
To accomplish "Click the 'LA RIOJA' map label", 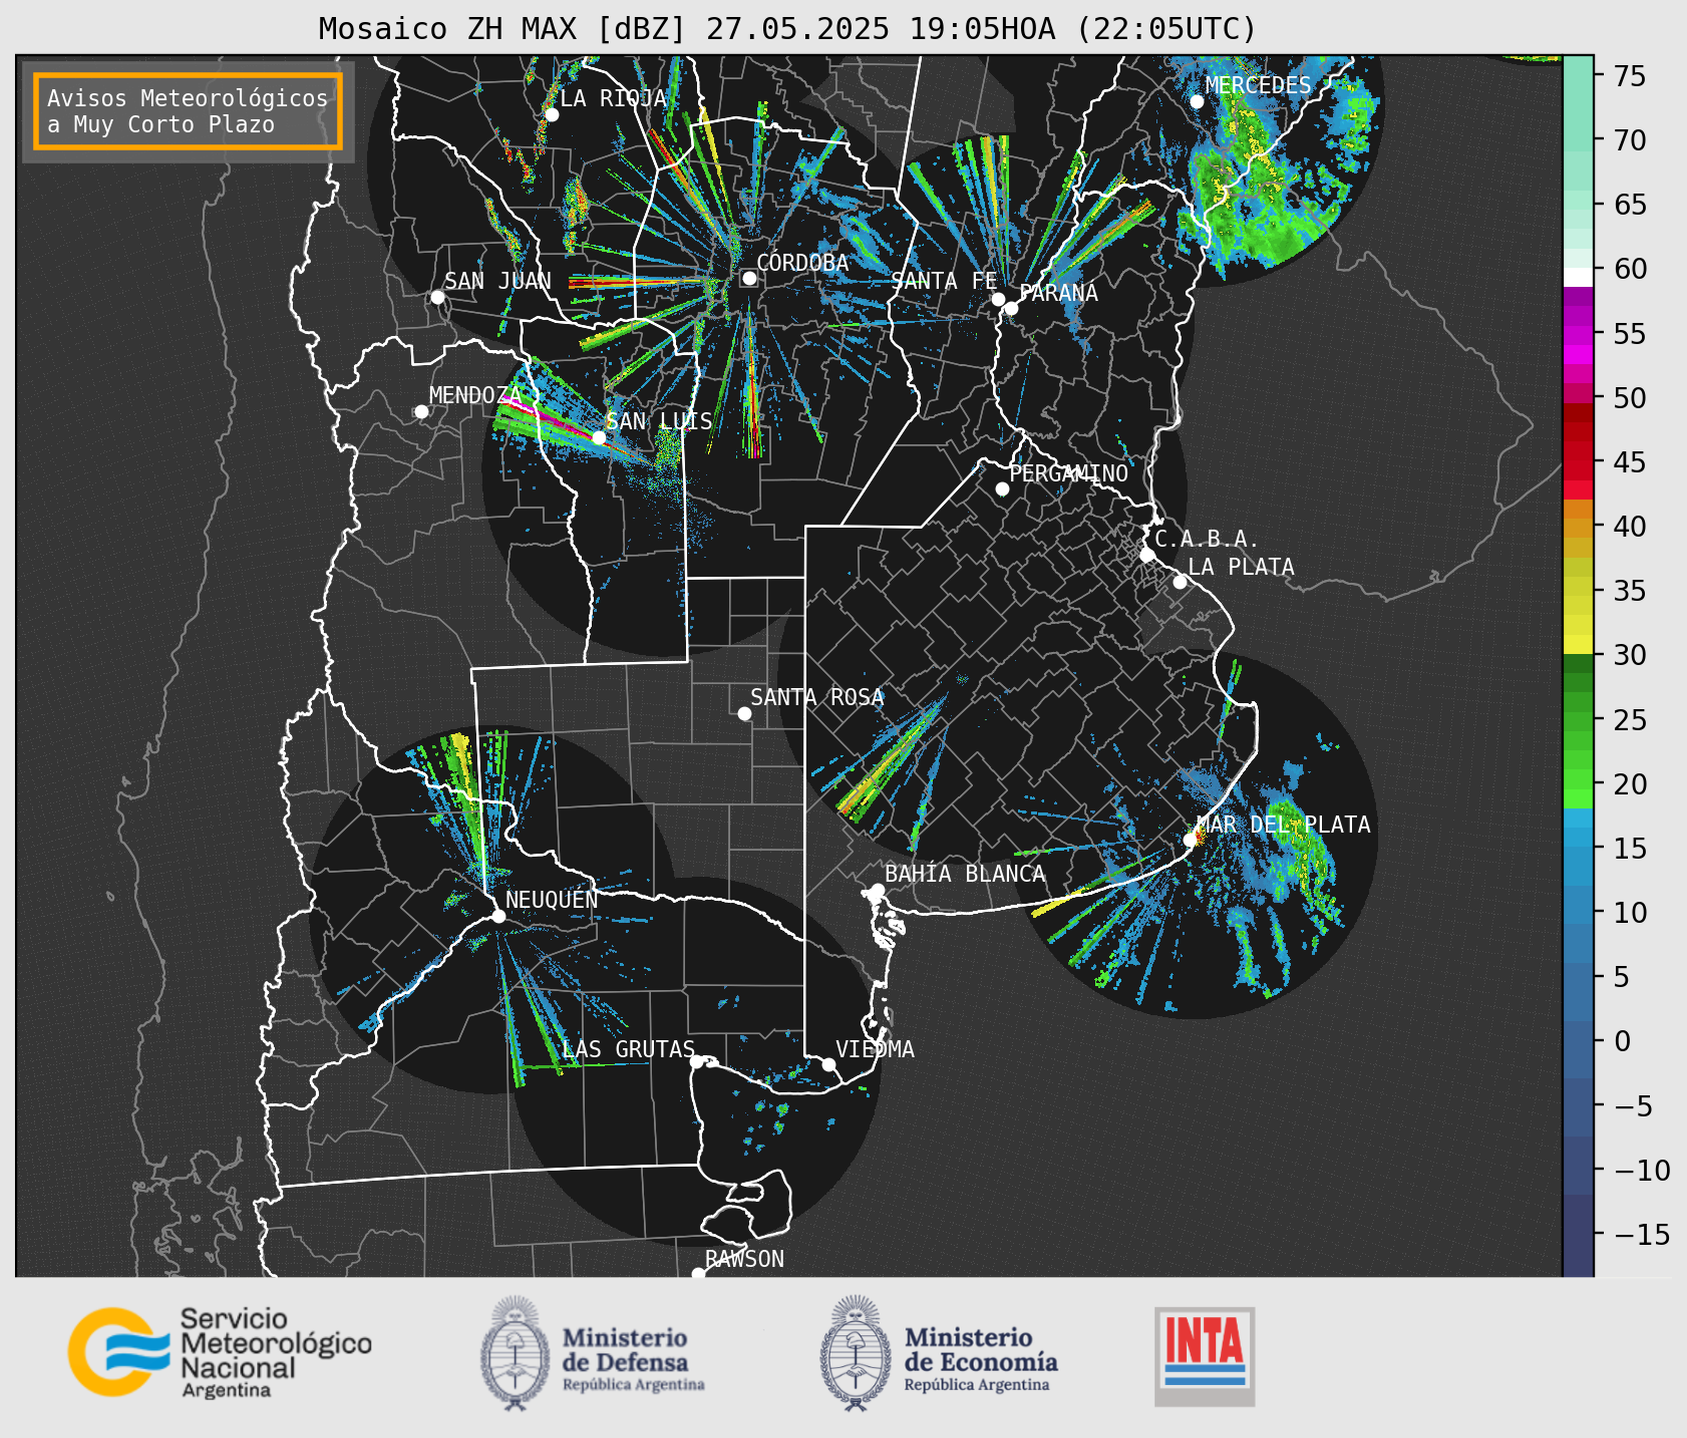I will [x=613, y=98].
